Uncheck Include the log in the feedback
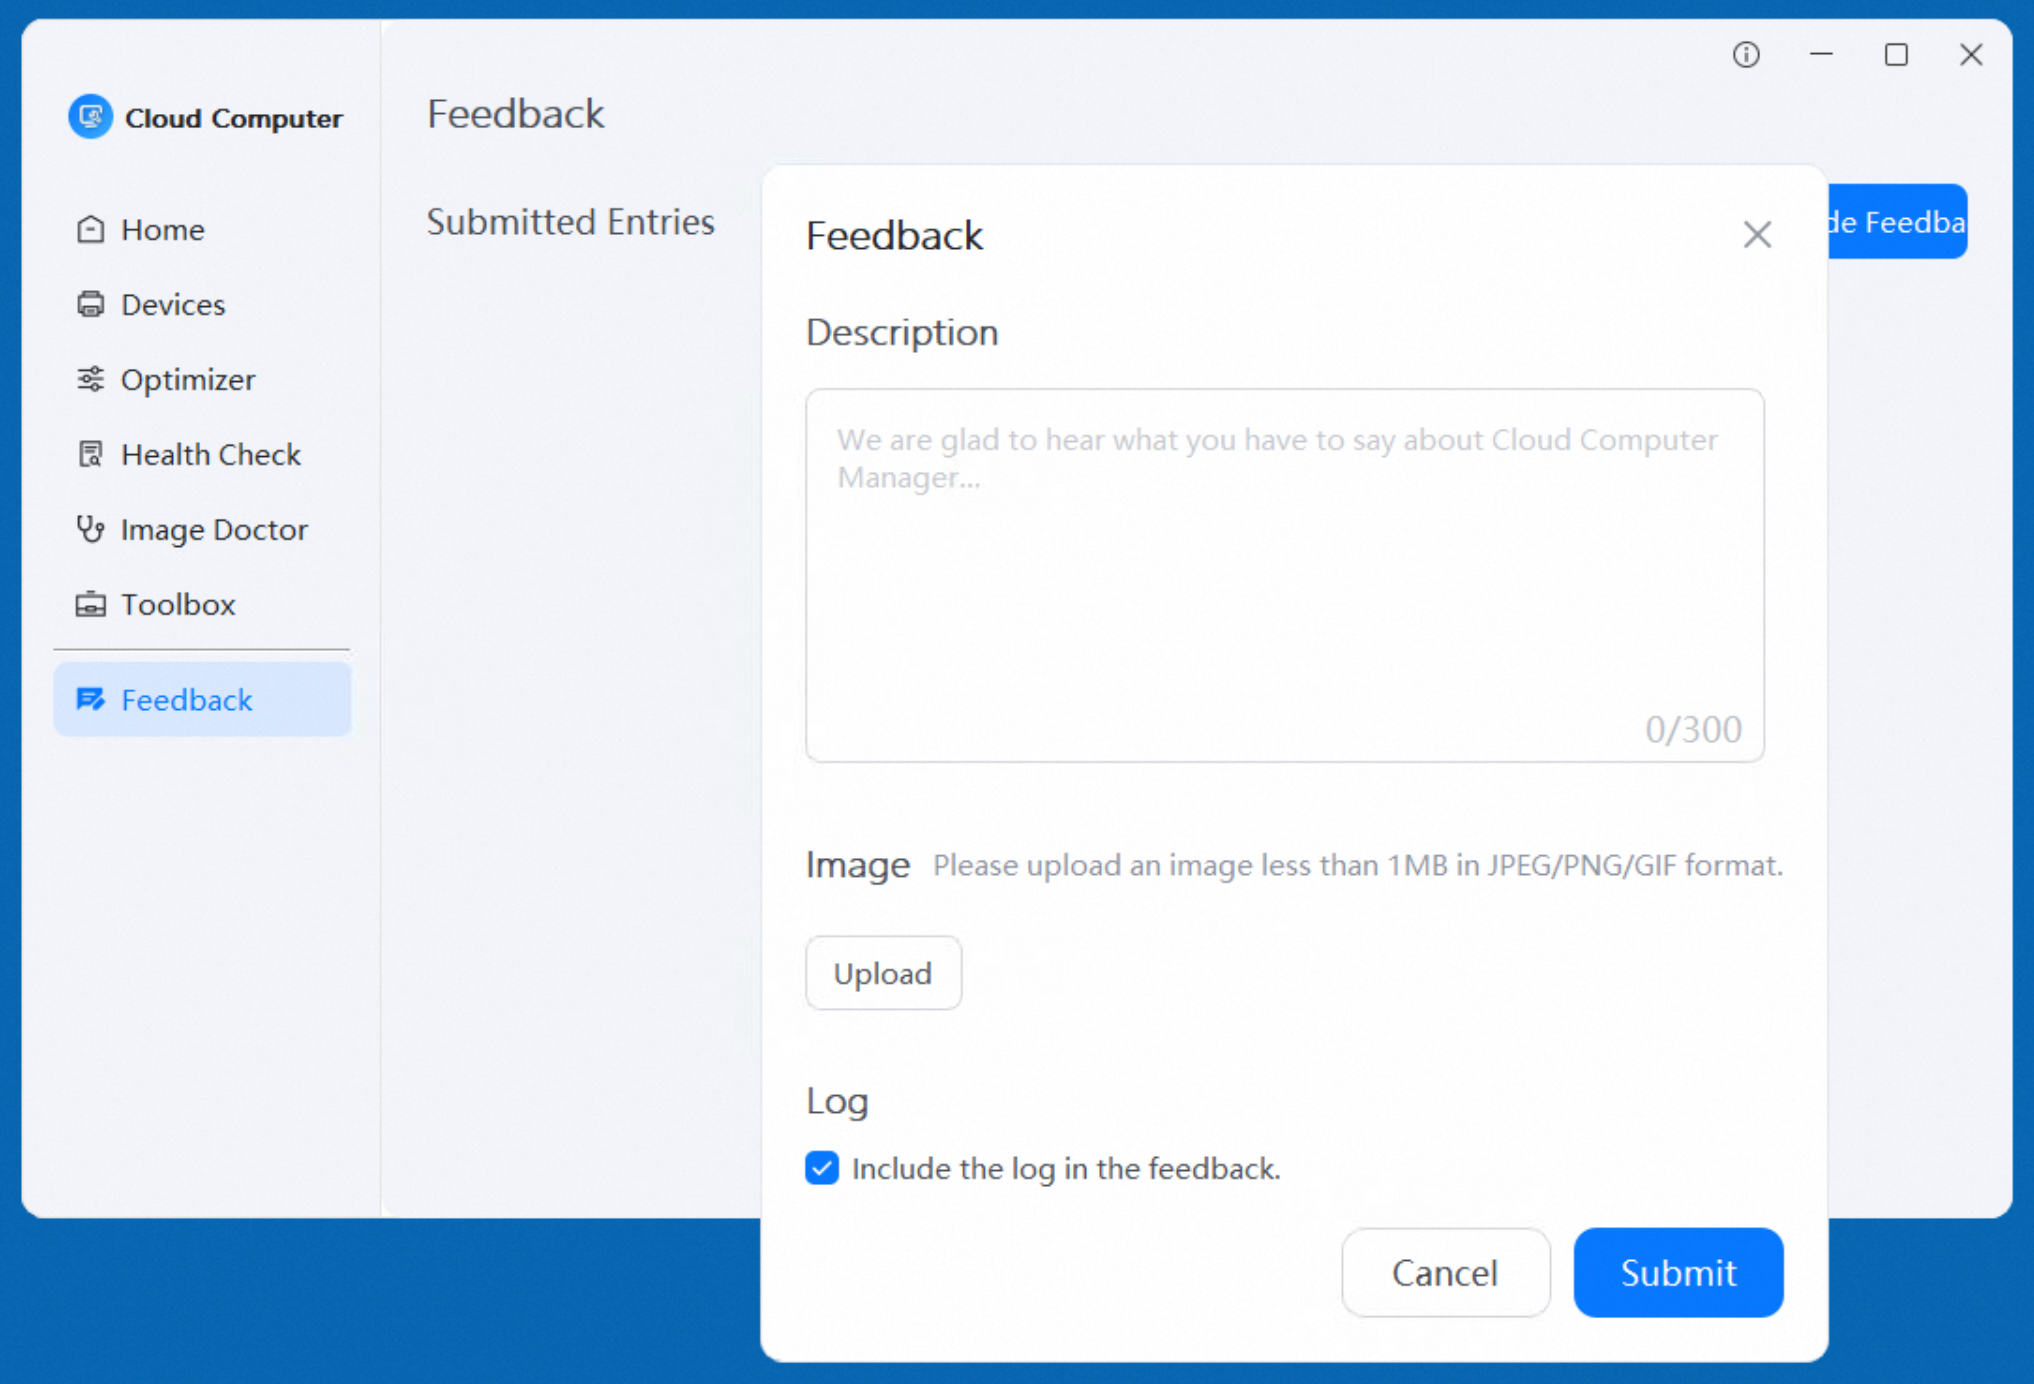The height and width of the screenshot is (1384, 2034). pyautogui.click(x=821, y=1168)
